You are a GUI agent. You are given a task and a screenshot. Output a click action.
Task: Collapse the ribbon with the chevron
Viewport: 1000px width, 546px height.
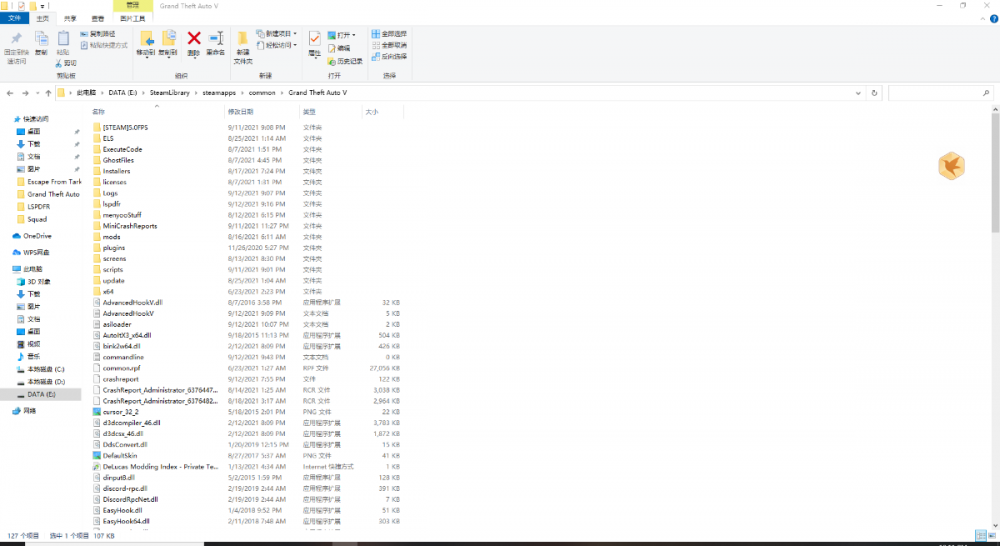tap(983, 18)
